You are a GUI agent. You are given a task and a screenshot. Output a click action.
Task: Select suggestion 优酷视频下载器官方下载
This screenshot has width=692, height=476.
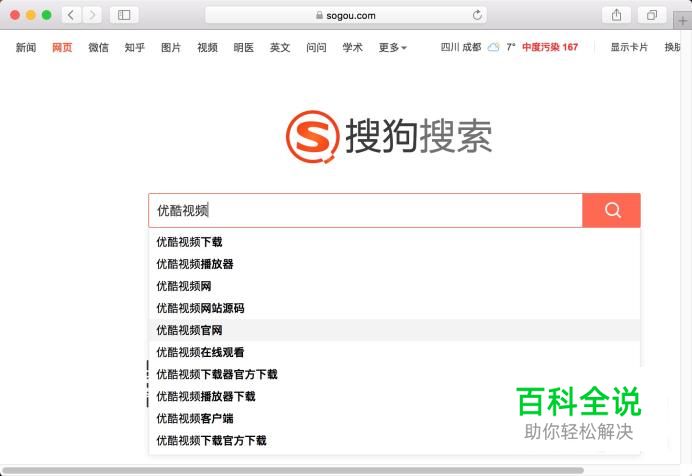(x=395, y=374)
